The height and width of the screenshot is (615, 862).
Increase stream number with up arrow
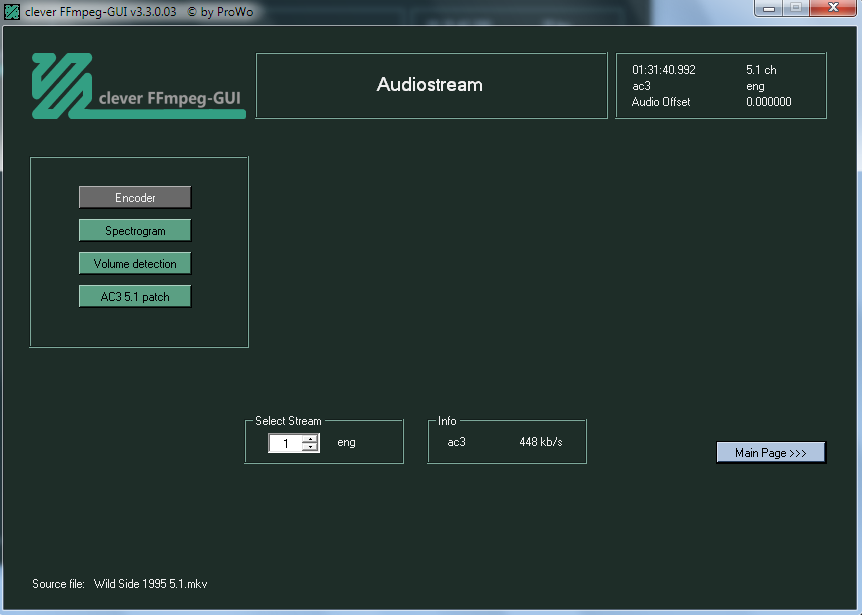(x=311, y=439)
